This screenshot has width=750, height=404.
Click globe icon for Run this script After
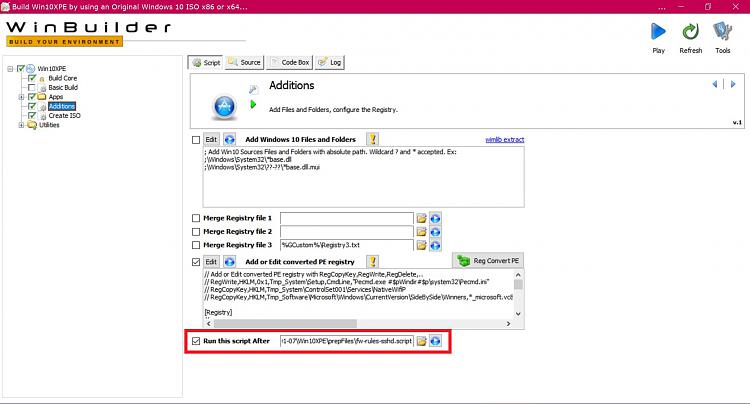435,341
